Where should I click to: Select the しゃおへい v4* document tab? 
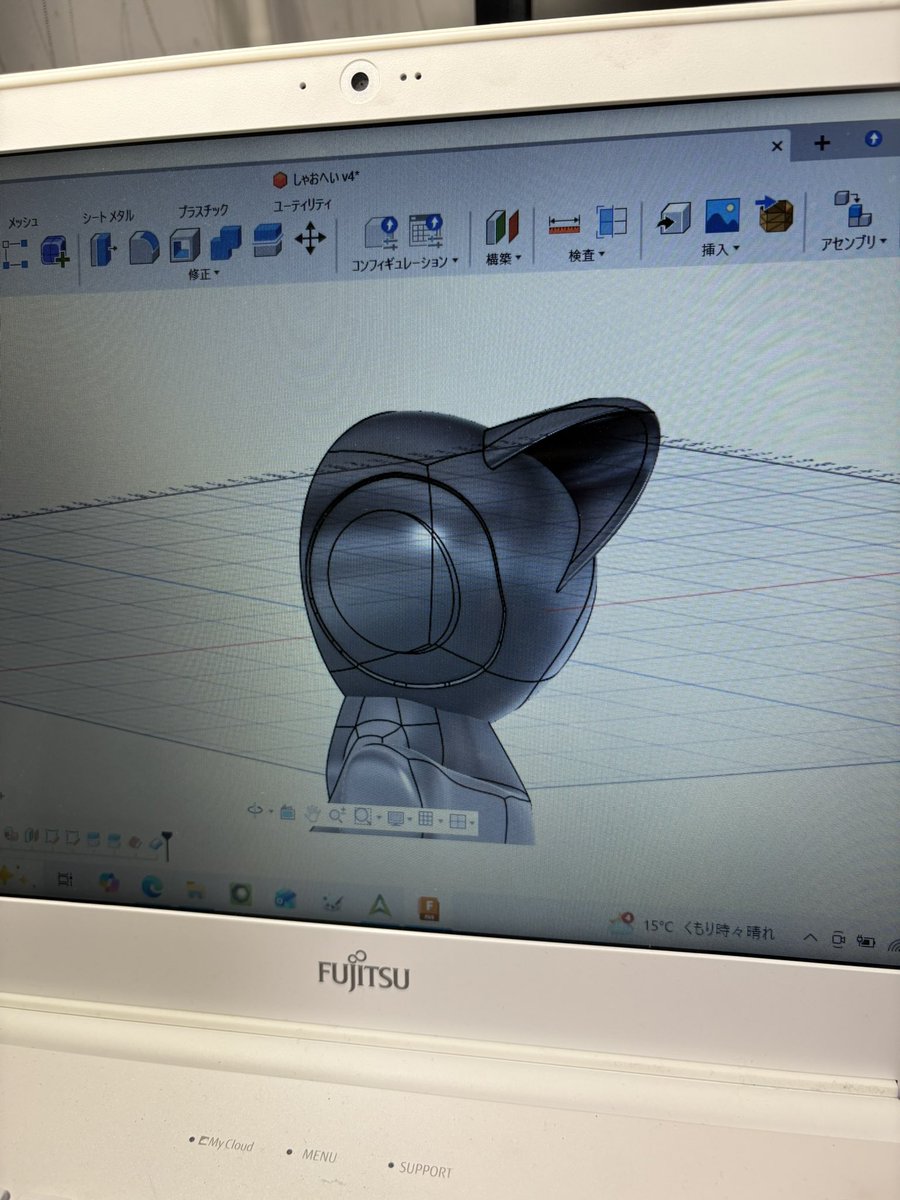click(316, 178)
